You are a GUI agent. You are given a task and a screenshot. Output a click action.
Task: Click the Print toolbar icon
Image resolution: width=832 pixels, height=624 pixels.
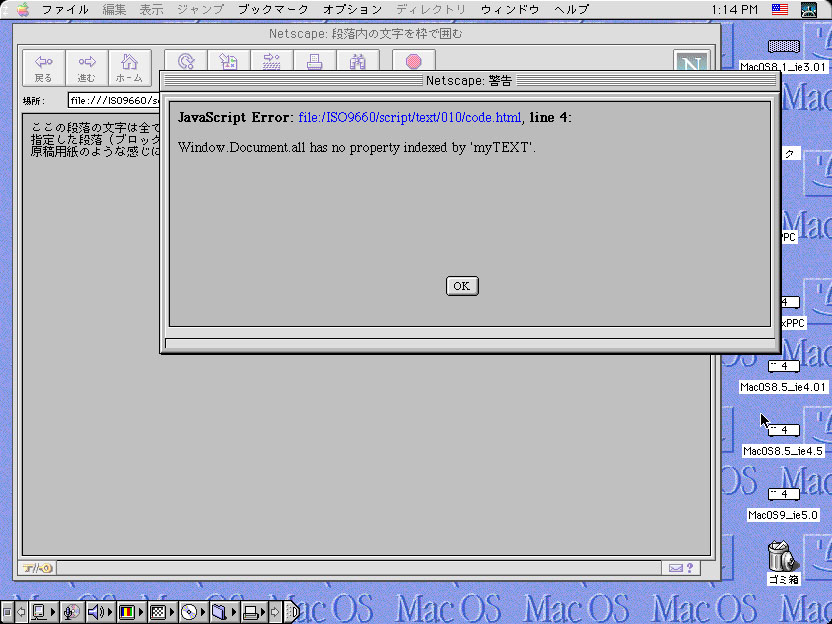pyautogui.click(x=315, y=60)
